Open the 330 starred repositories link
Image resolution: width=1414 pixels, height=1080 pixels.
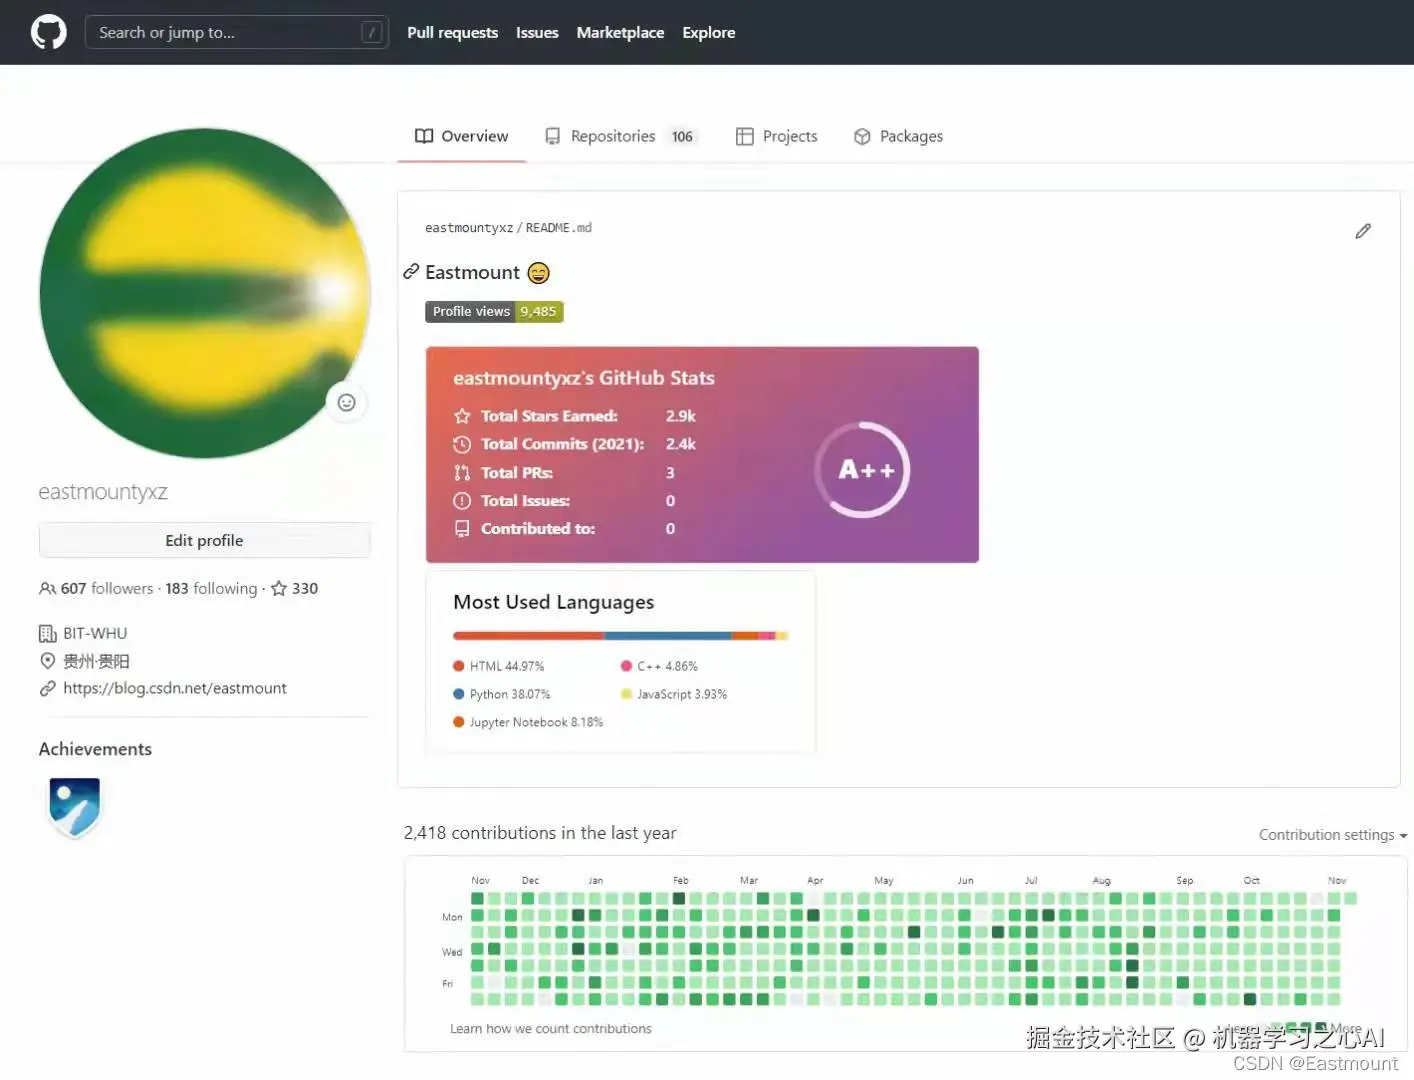[x=295, y=588]
